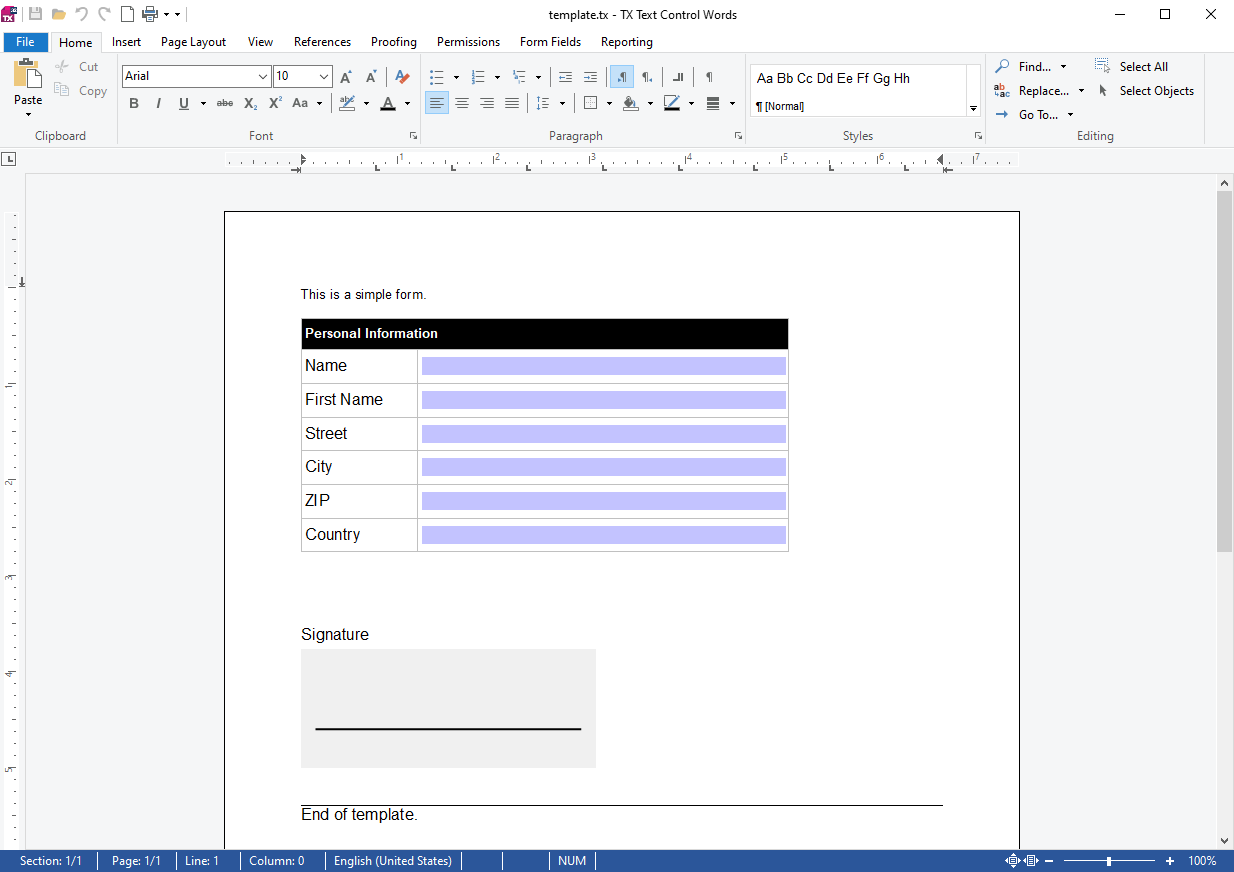Click the table borders icon
This screenshot has height=872, width=1234.
pyautogui.click(x=590, y=103)
